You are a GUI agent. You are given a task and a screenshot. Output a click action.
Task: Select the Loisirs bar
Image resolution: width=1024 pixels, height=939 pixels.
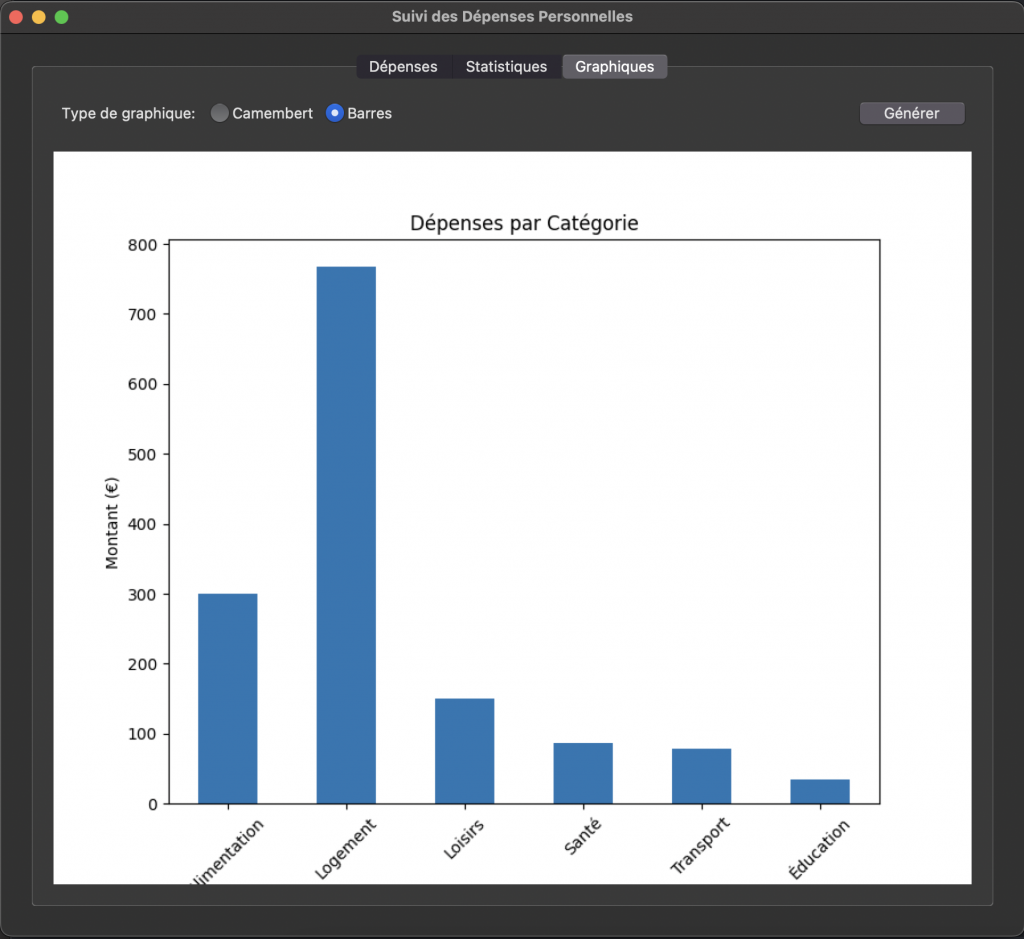pos(464,750)
